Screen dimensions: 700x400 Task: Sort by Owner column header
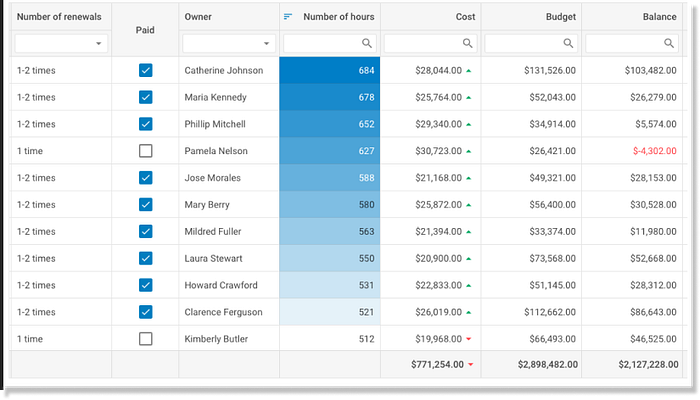tap(229, 17)
